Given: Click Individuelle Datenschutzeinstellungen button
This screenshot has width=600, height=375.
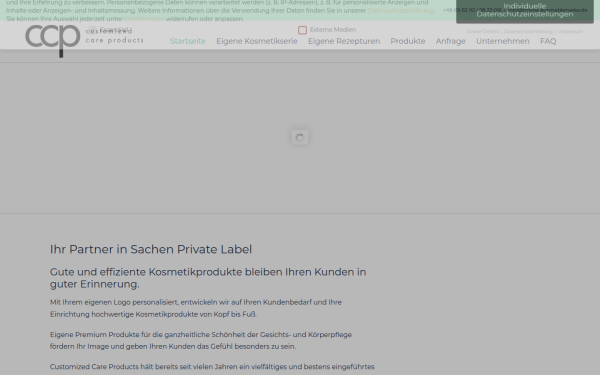Looking at the screenshot, I should click(x=525, y=10).
